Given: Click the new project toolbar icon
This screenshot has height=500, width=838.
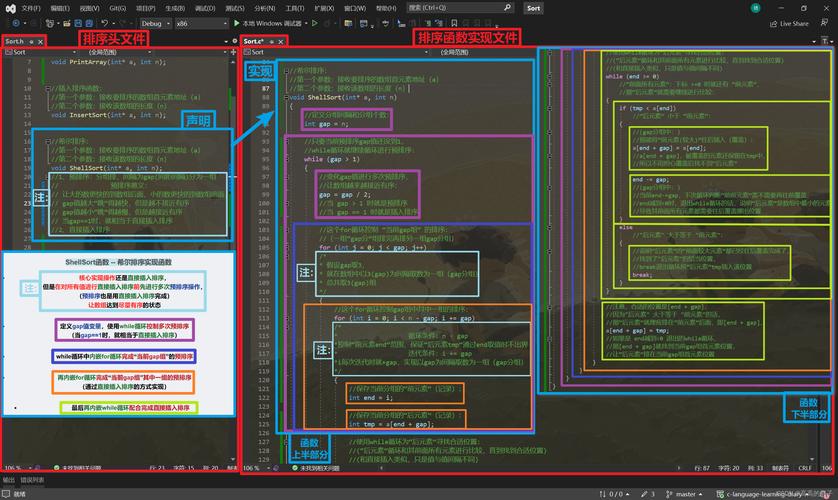Looking at the screenshot, I should (50, 24).
